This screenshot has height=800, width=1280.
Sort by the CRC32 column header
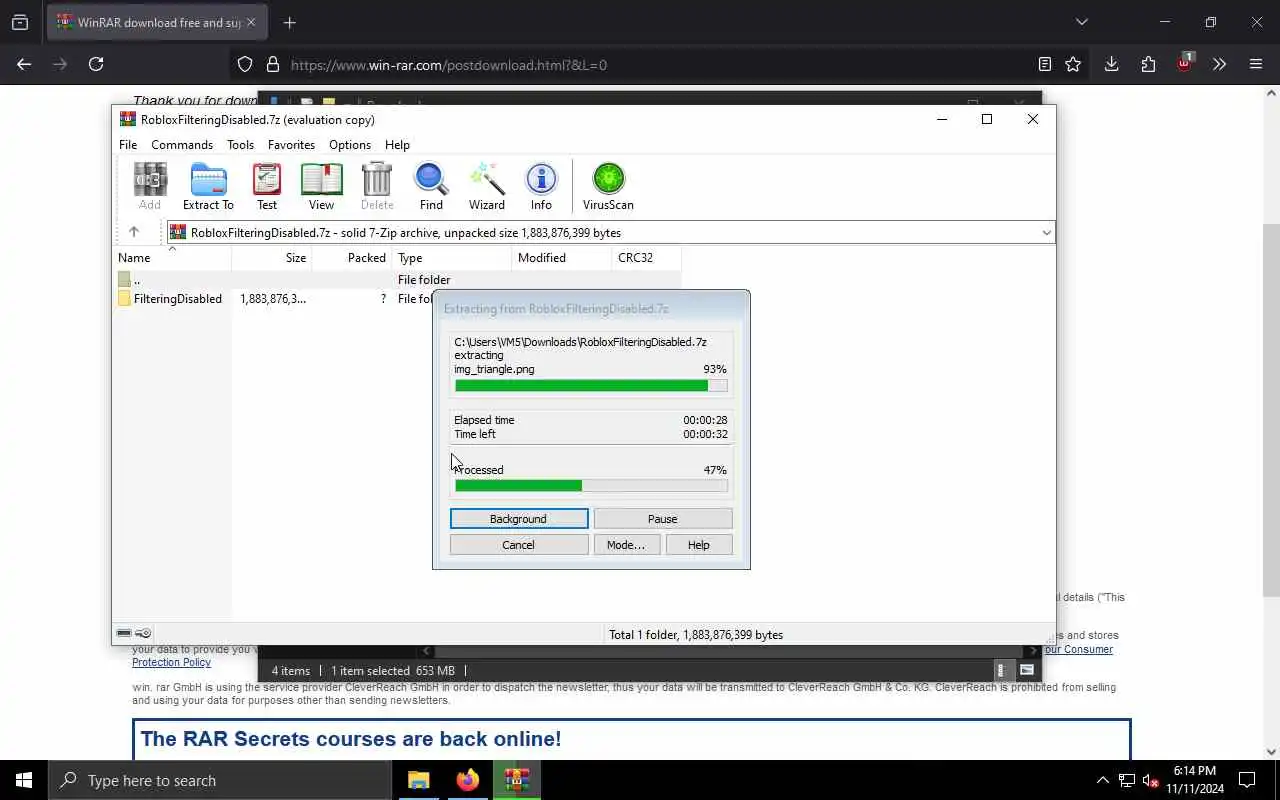[646, 258]
